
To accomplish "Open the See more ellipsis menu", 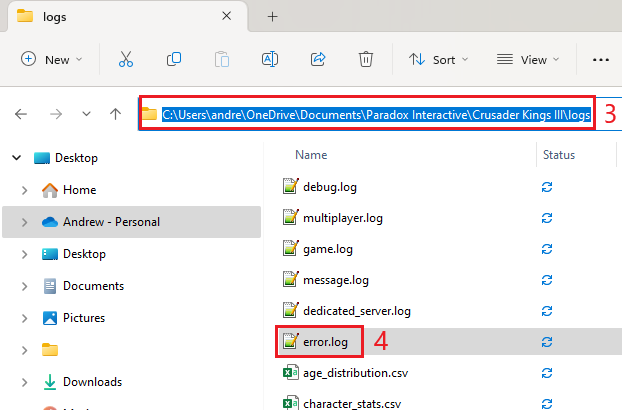I will (x=601, y=60).
